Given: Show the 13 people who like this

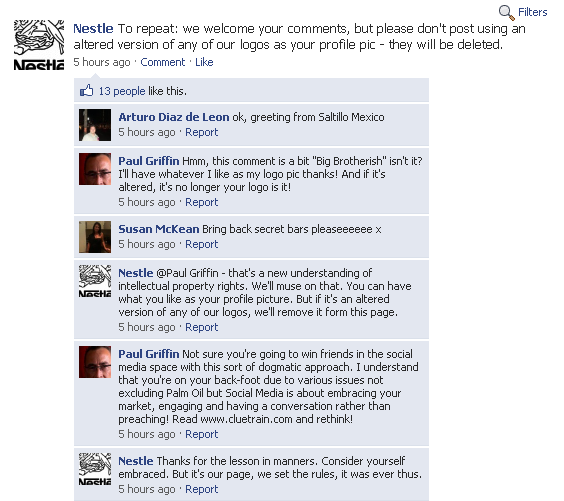Looking at the screenshot, I should click(x=122, y=91).
